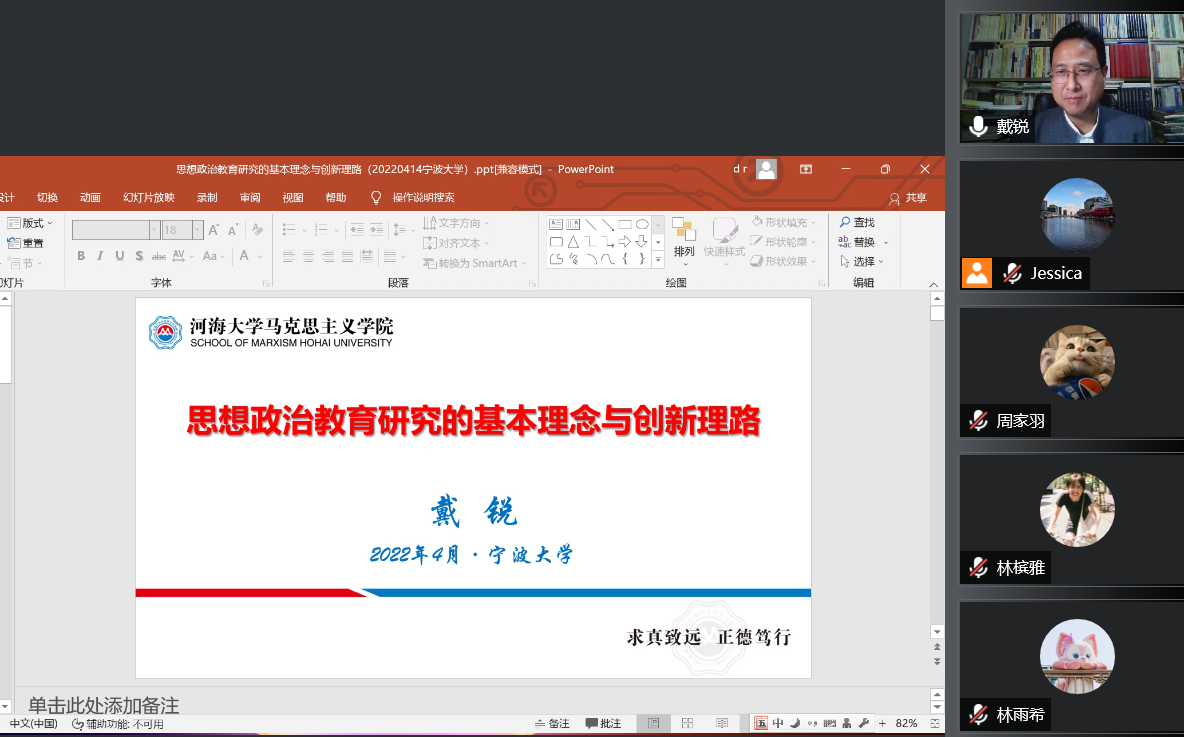Switch to Slide Sorter view icon
Viewport: 1184px width, 737px height.
(688, 723)
